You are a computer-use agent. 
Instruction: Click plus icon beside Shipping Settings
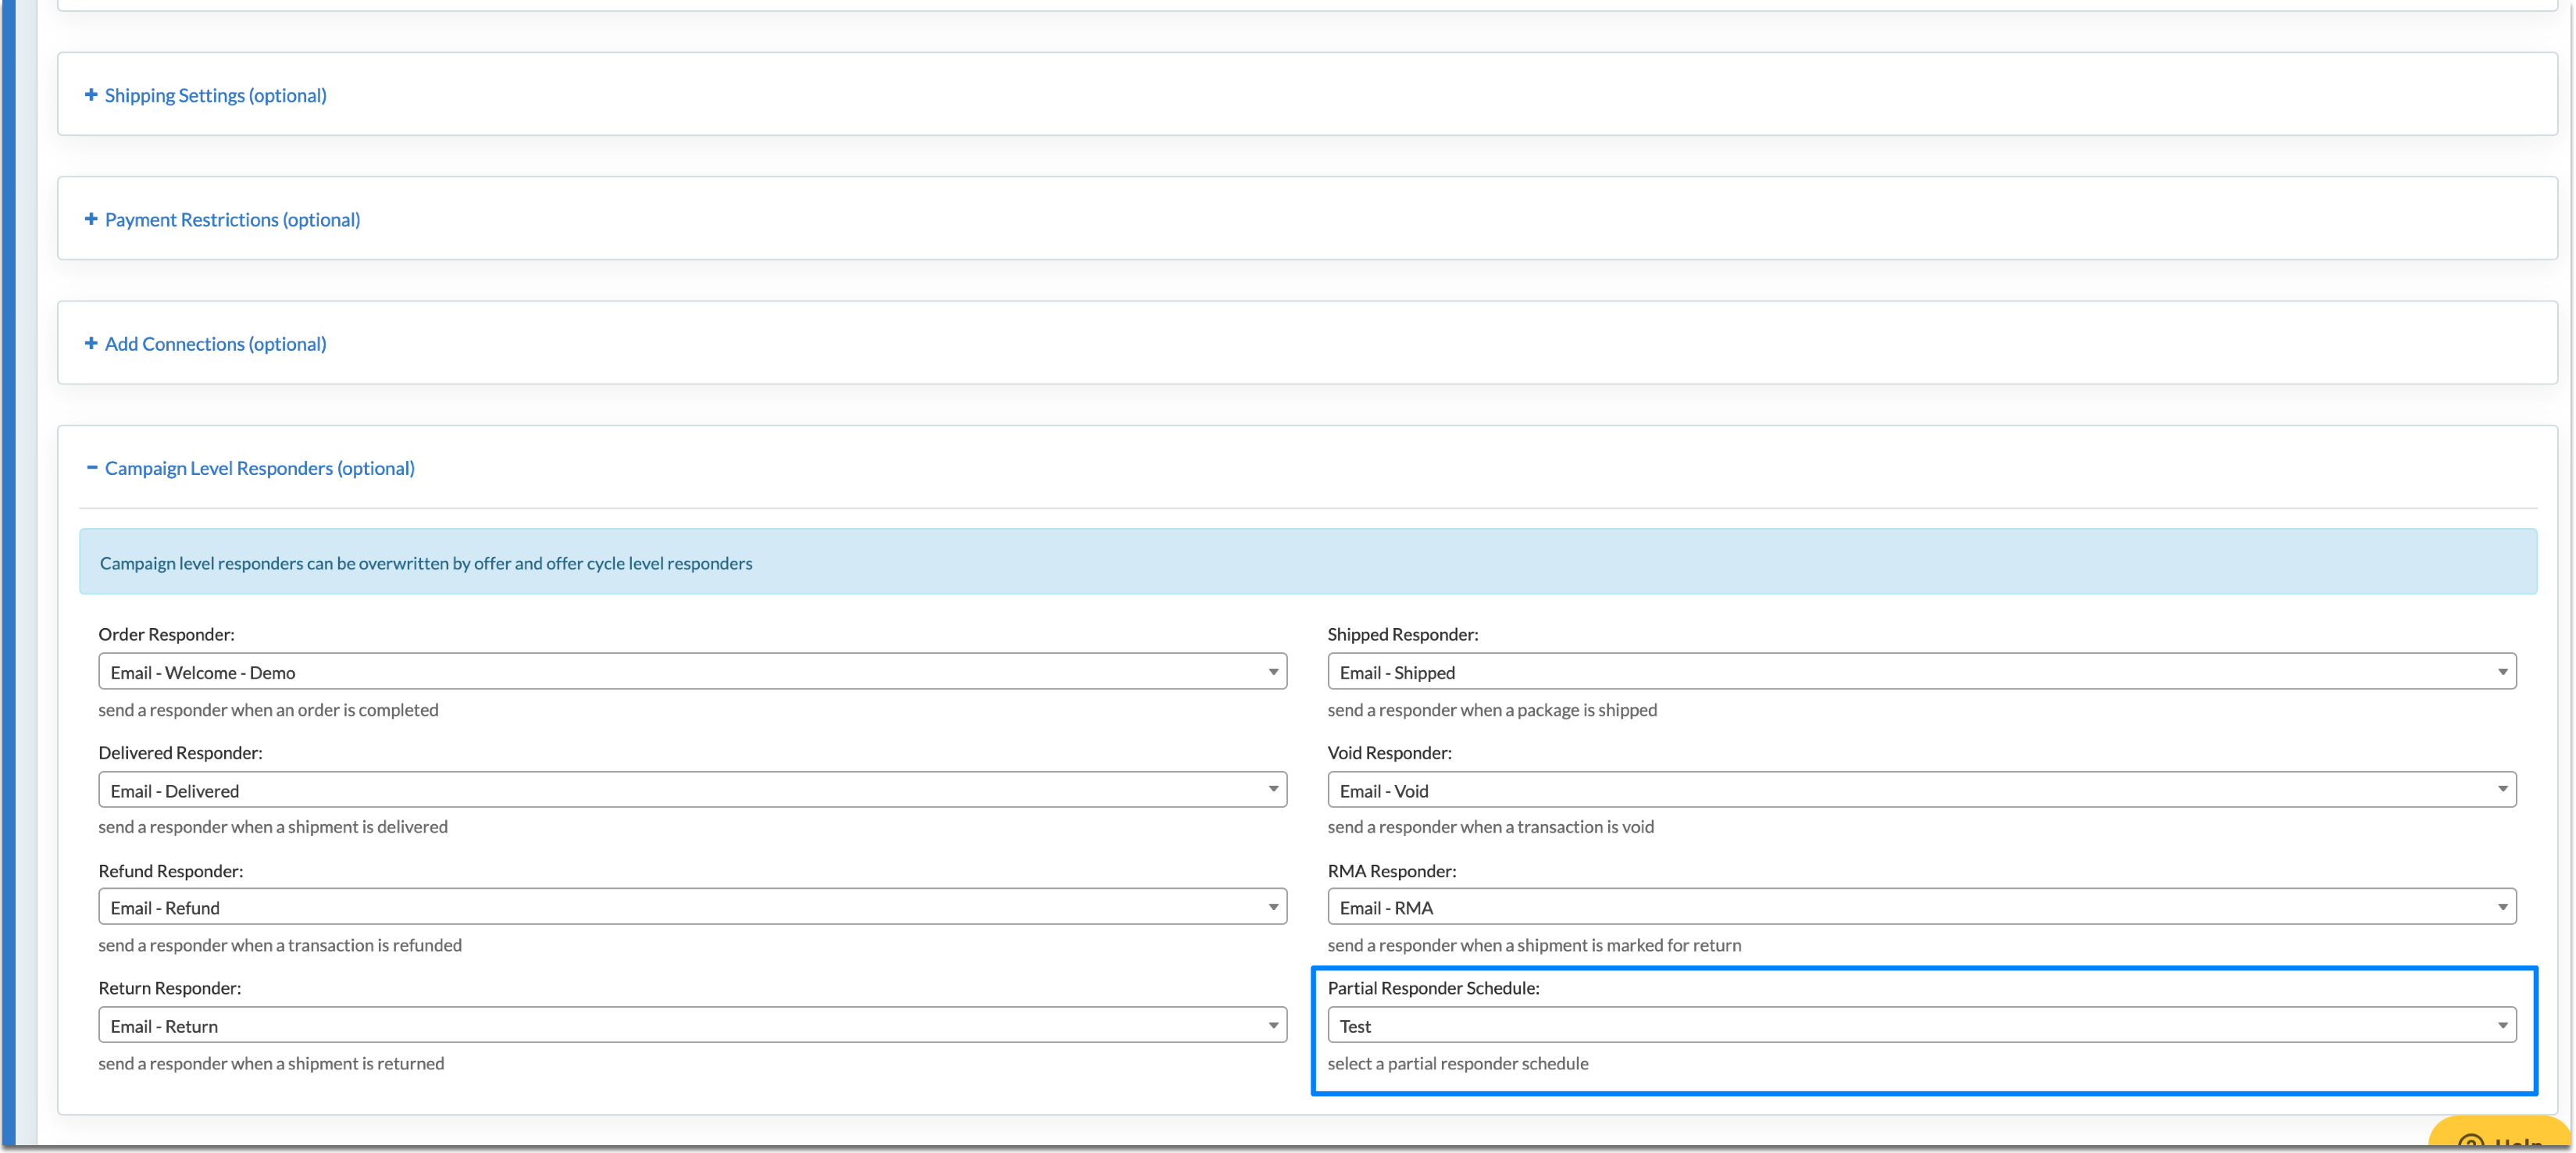91,95
